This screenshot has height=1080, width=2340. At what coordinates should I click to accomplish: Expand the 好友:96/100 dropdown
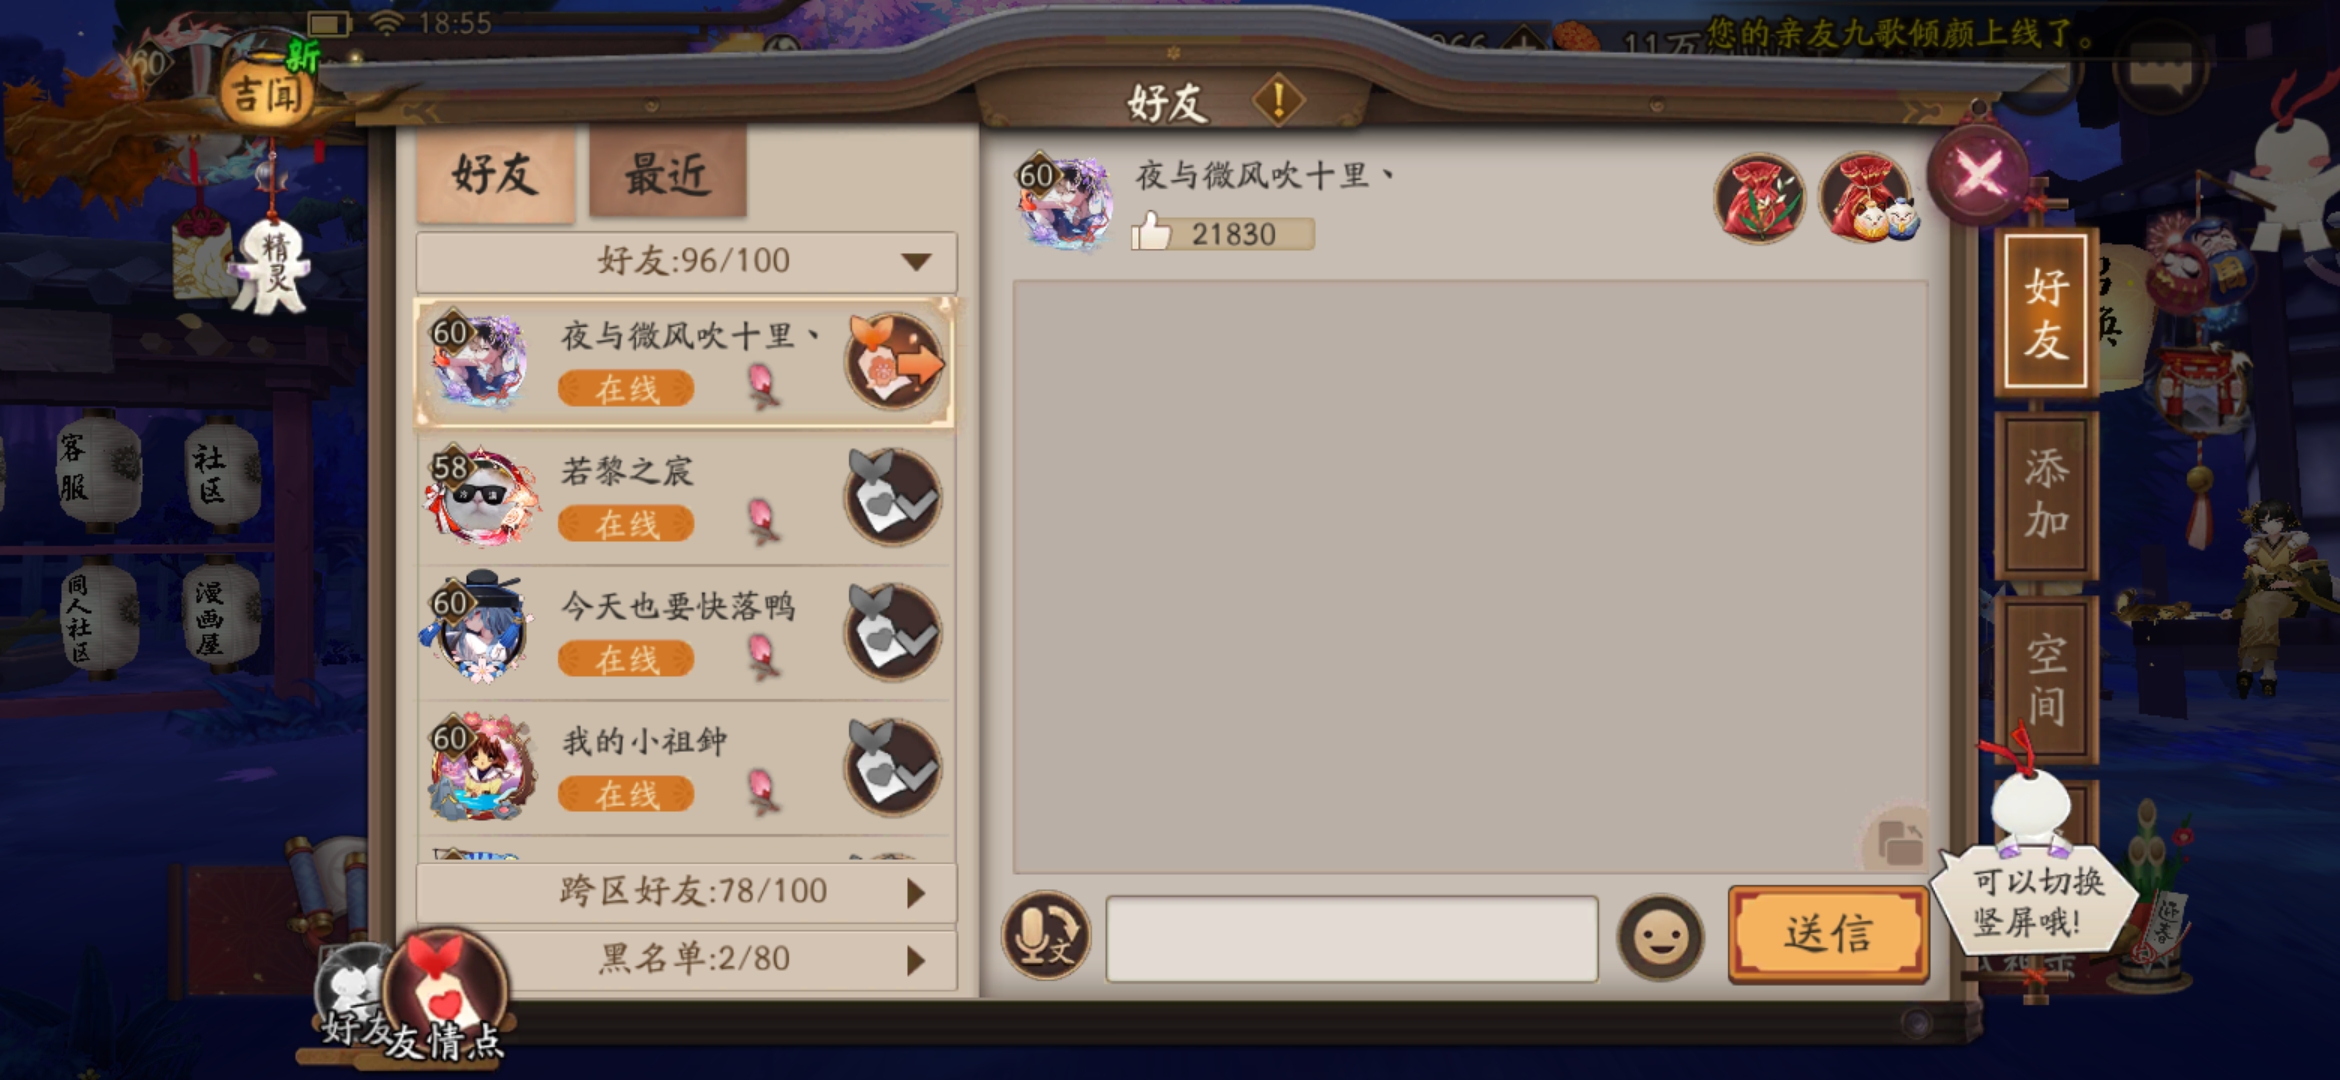coord(686,261)
